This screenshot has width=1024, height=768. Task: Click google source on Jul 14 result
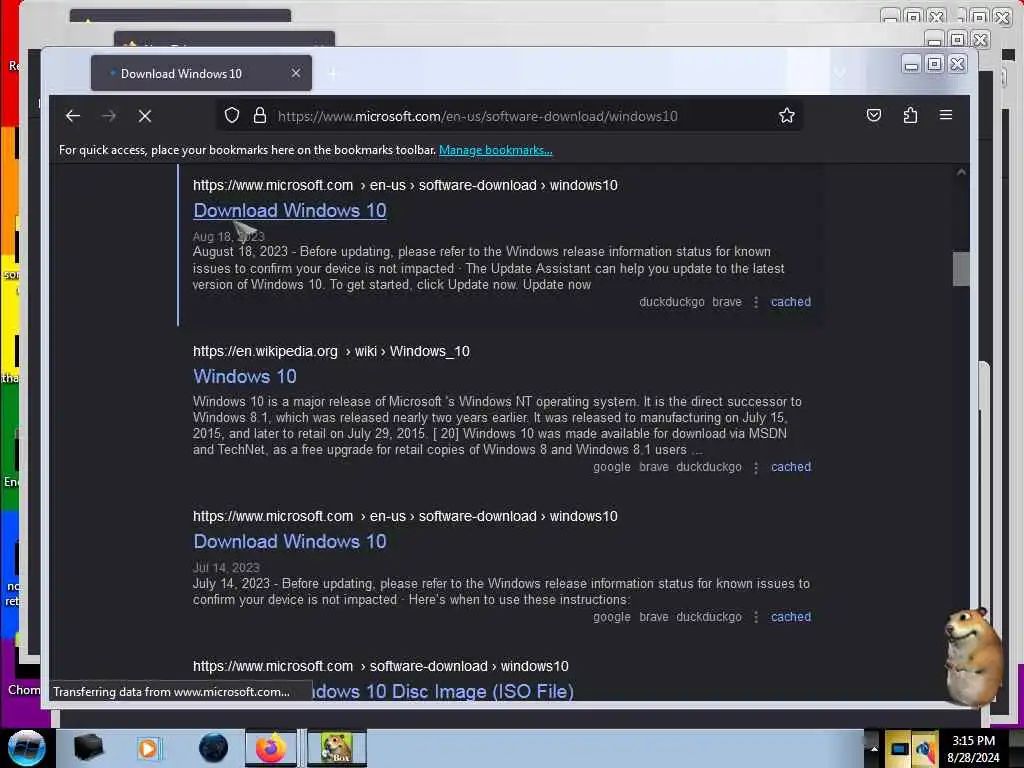tap(612, 616)
